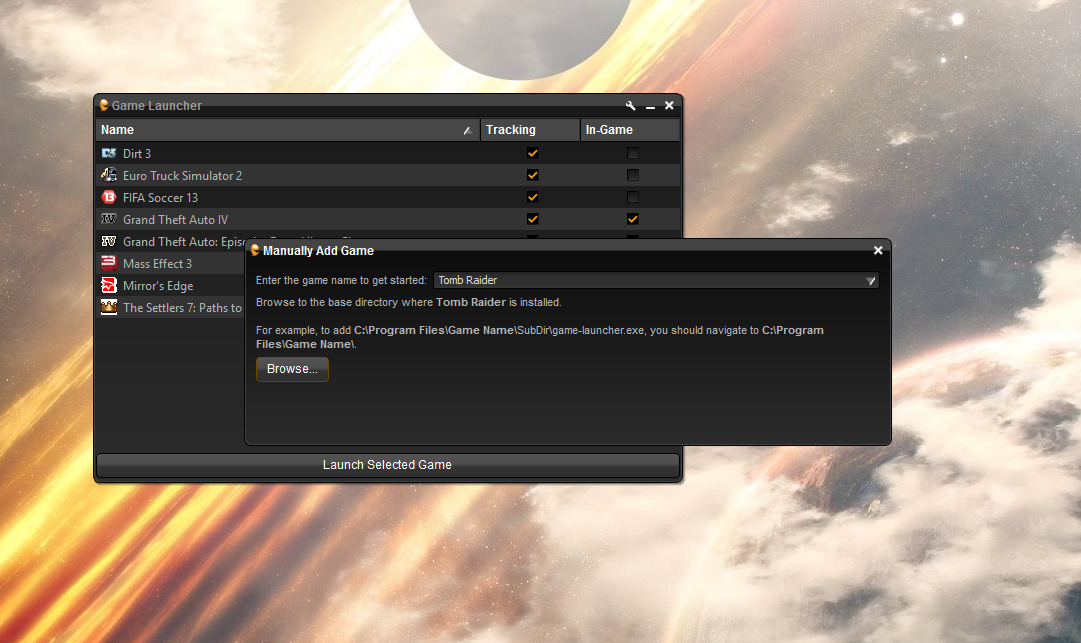The width and height of the screenshot is (1081, 643).
Task: Select the Mirror's Edge icon
Action: [110, 285]
